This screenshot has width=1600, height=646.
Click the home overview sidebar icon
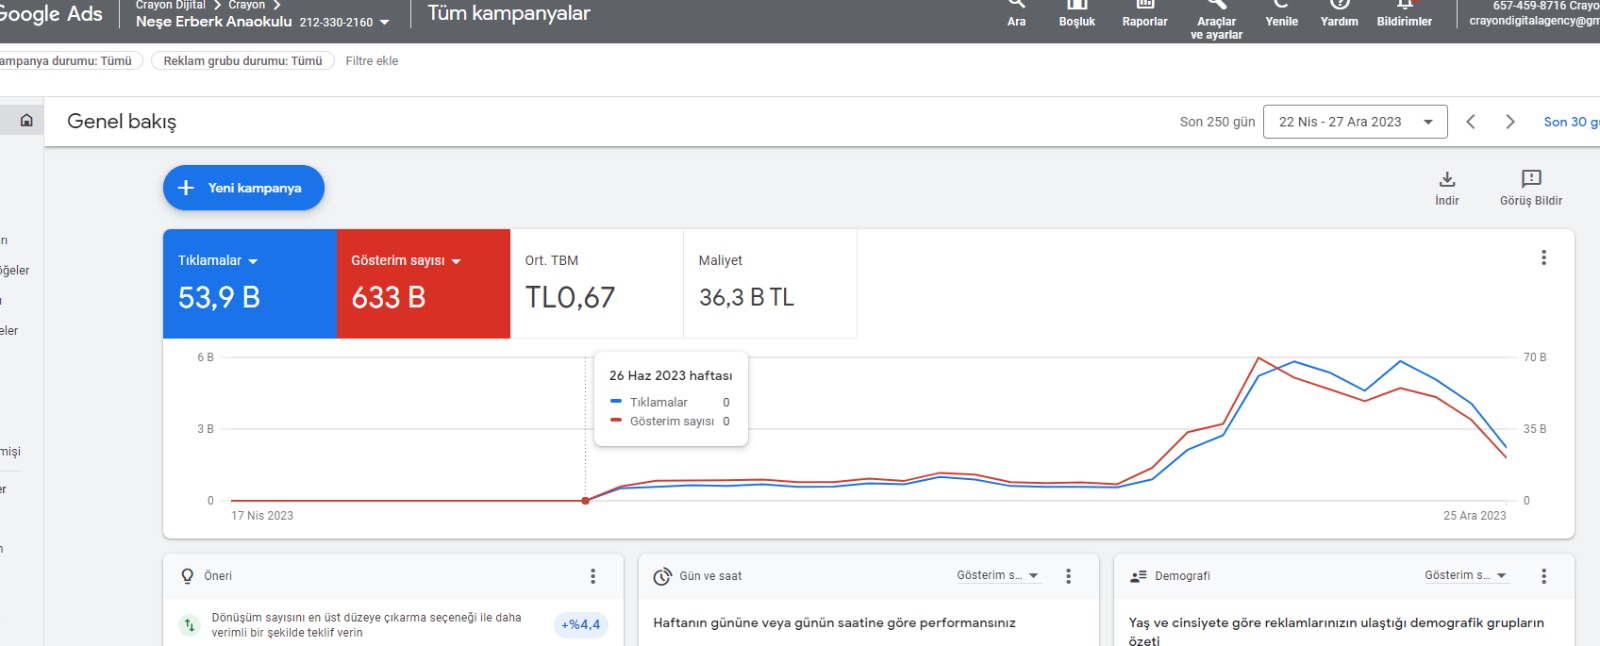coord(26,121)
